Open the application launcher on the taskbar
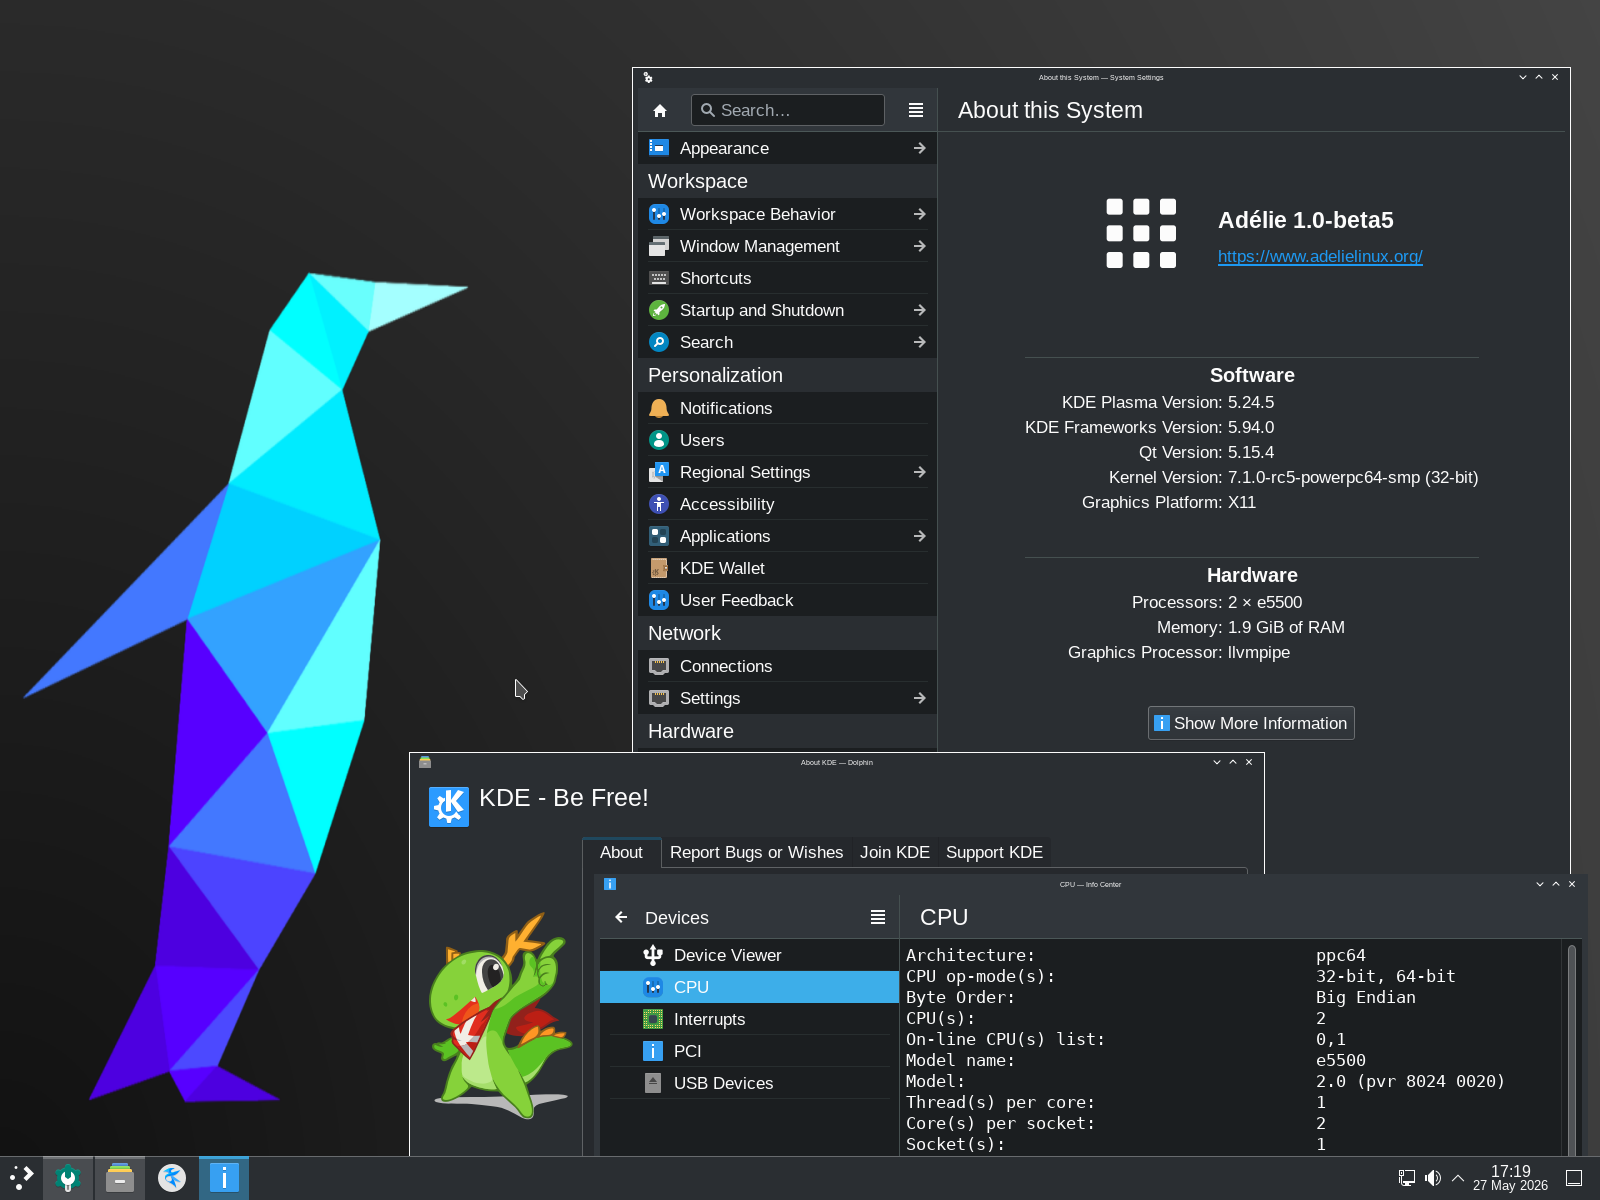 point(21,1178)
